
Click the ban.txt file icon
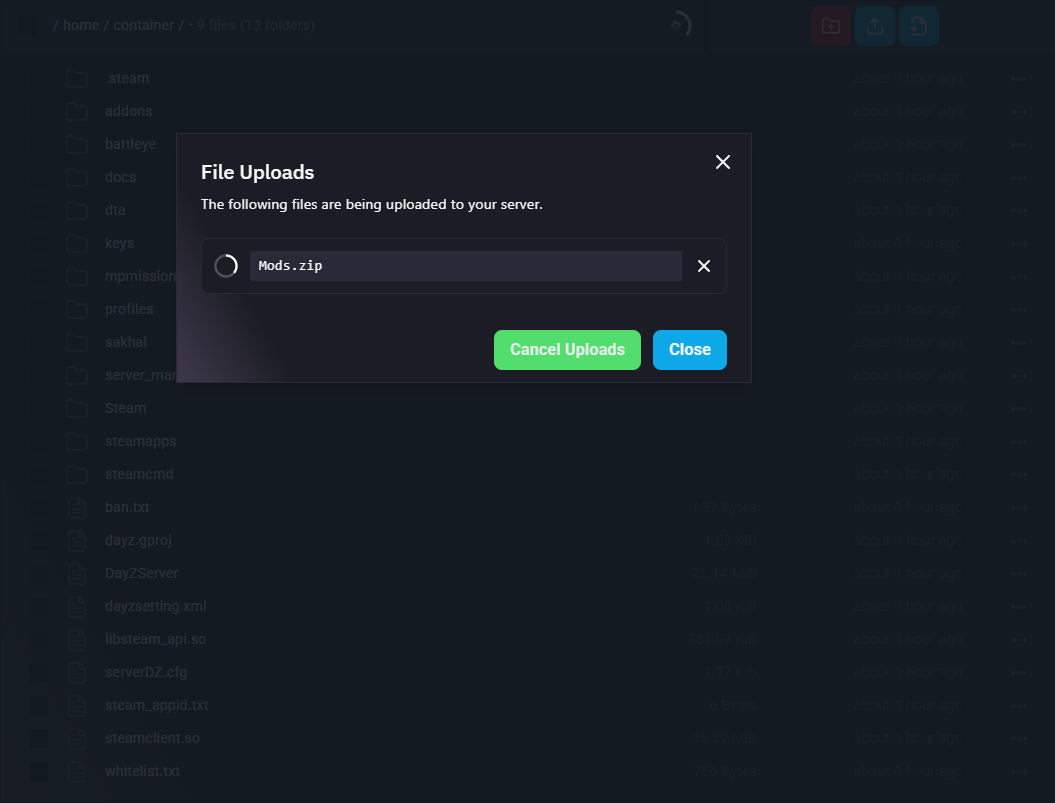(77, 507)
